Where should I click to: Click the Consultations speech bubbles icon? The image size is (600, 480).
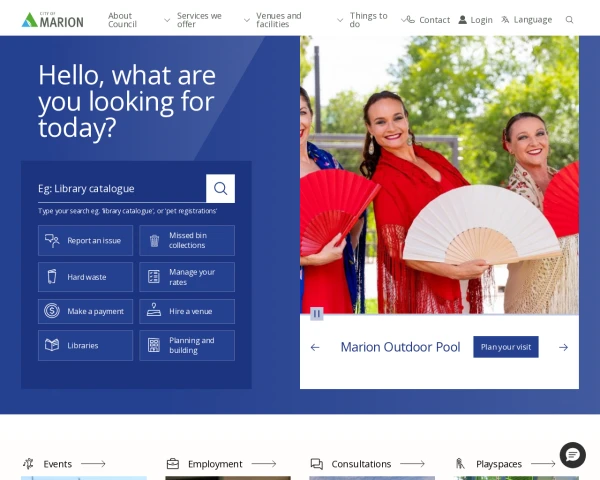point(317,464)
